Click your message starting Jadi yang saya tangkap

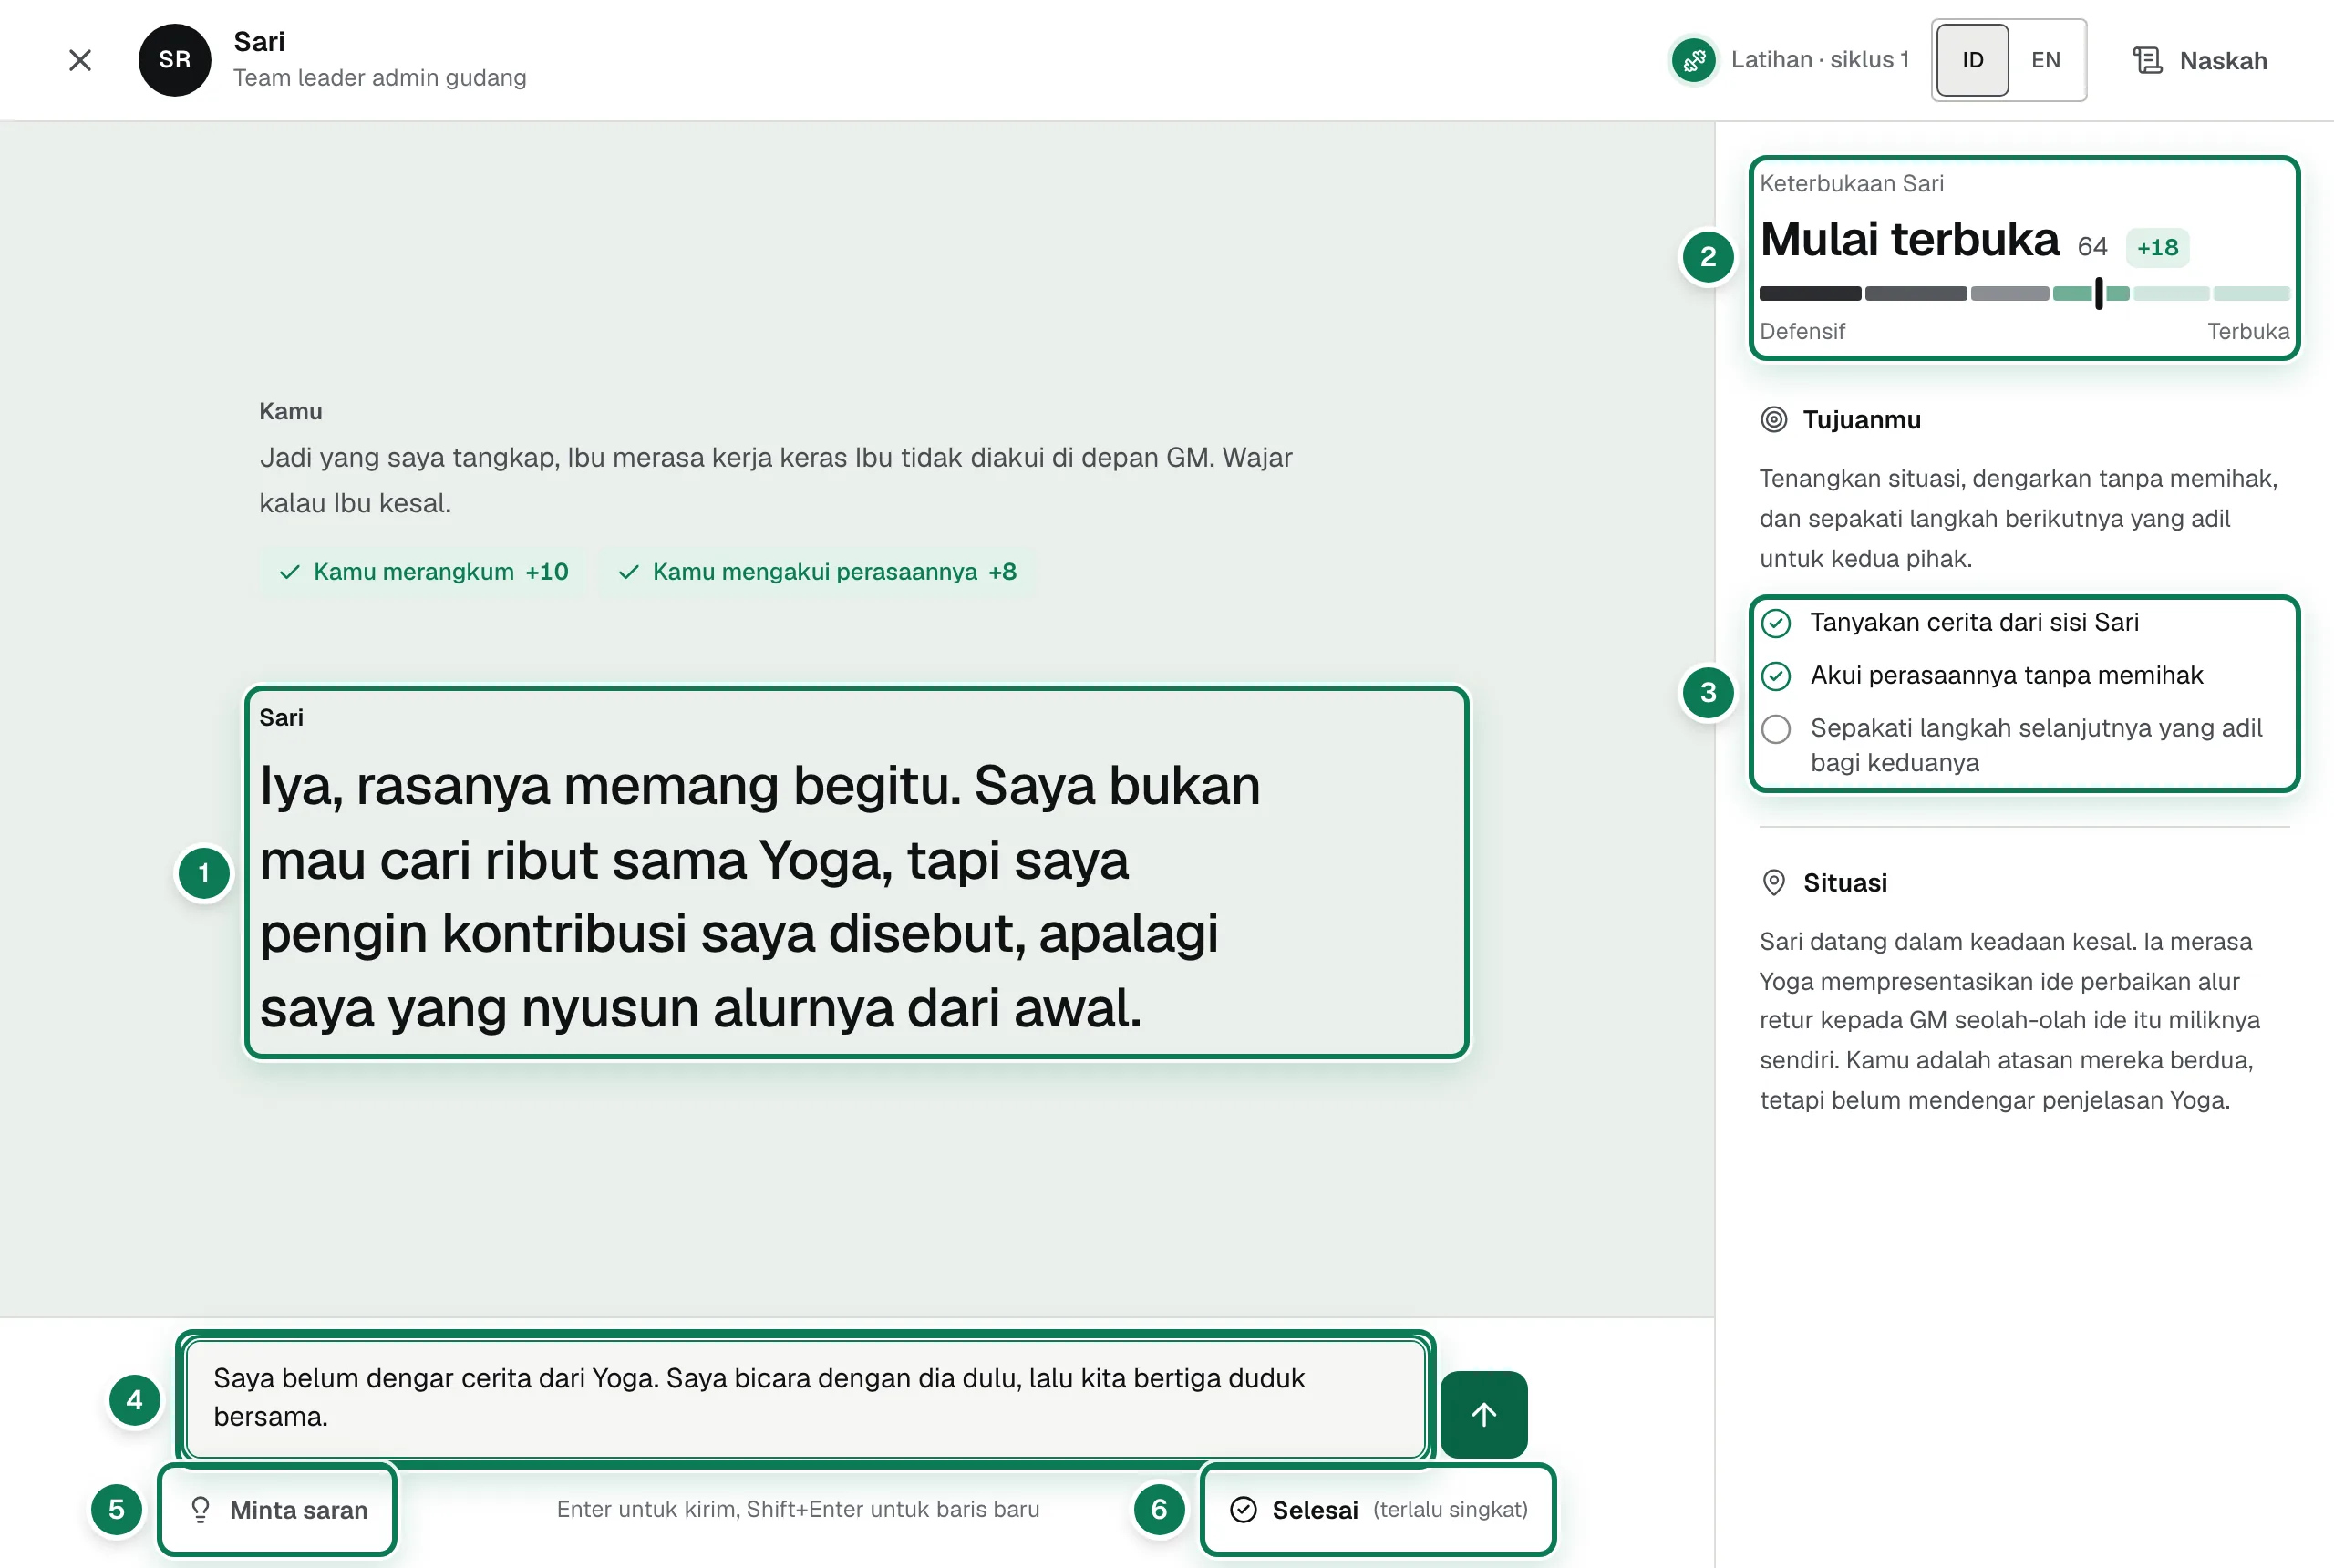(x=775, y=480)
